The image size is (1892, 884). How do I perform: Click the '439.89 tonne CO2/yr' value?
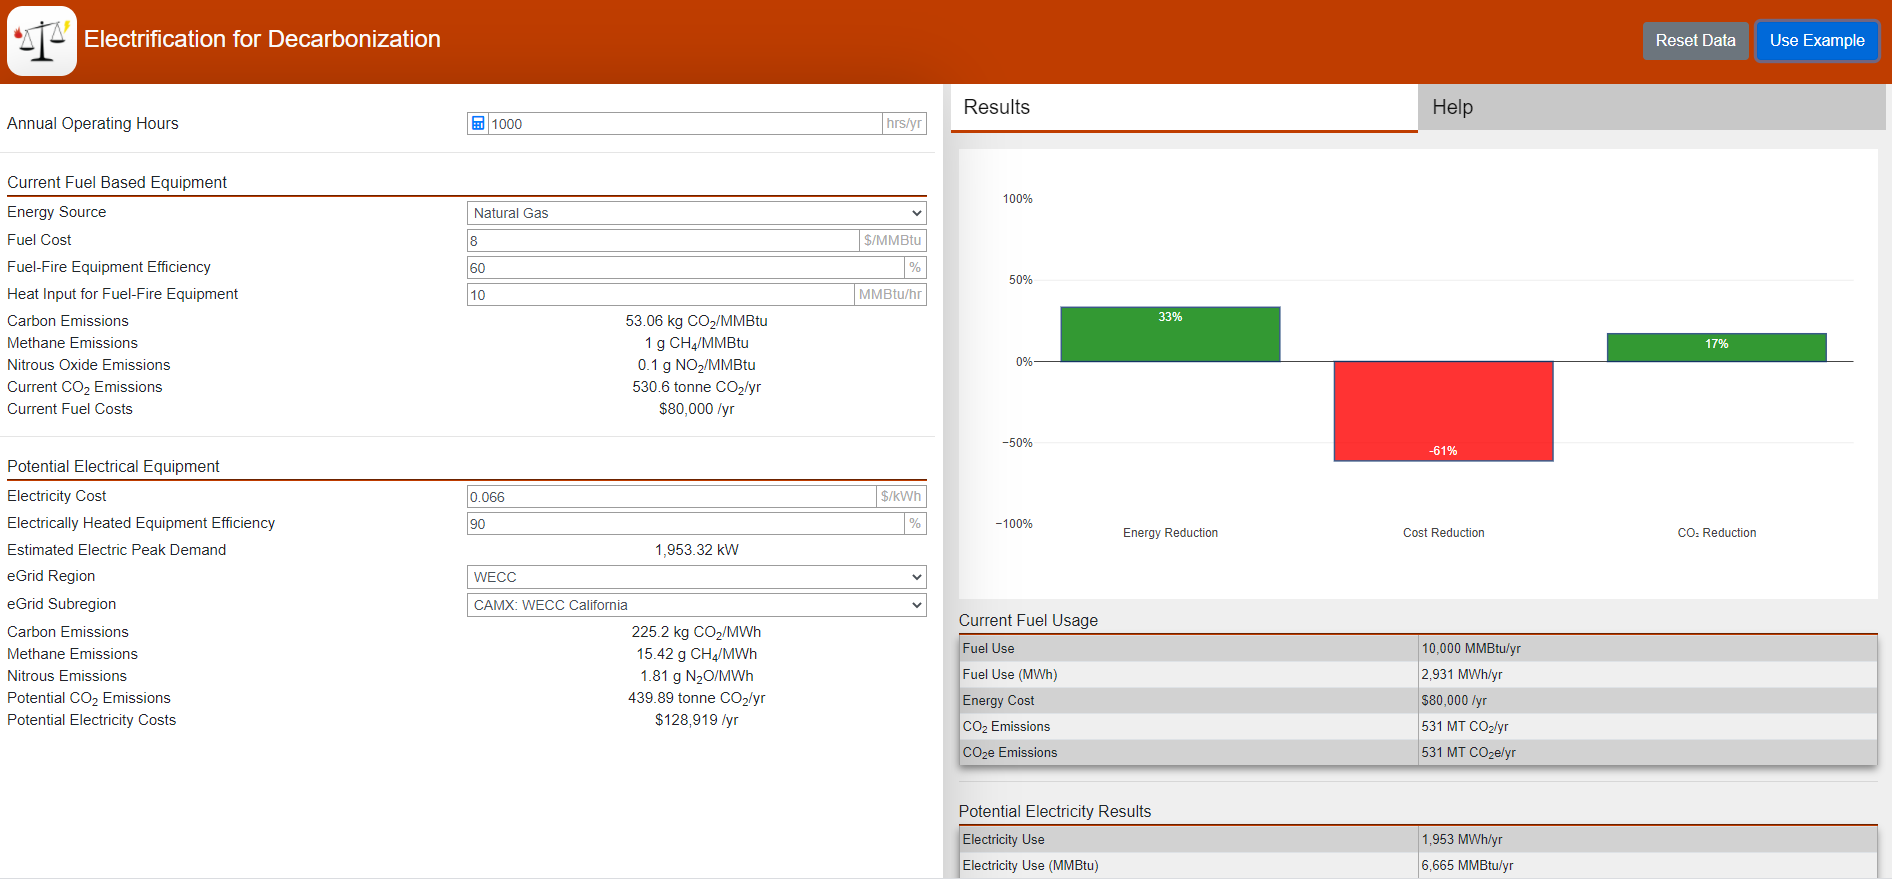click(697, 698)
